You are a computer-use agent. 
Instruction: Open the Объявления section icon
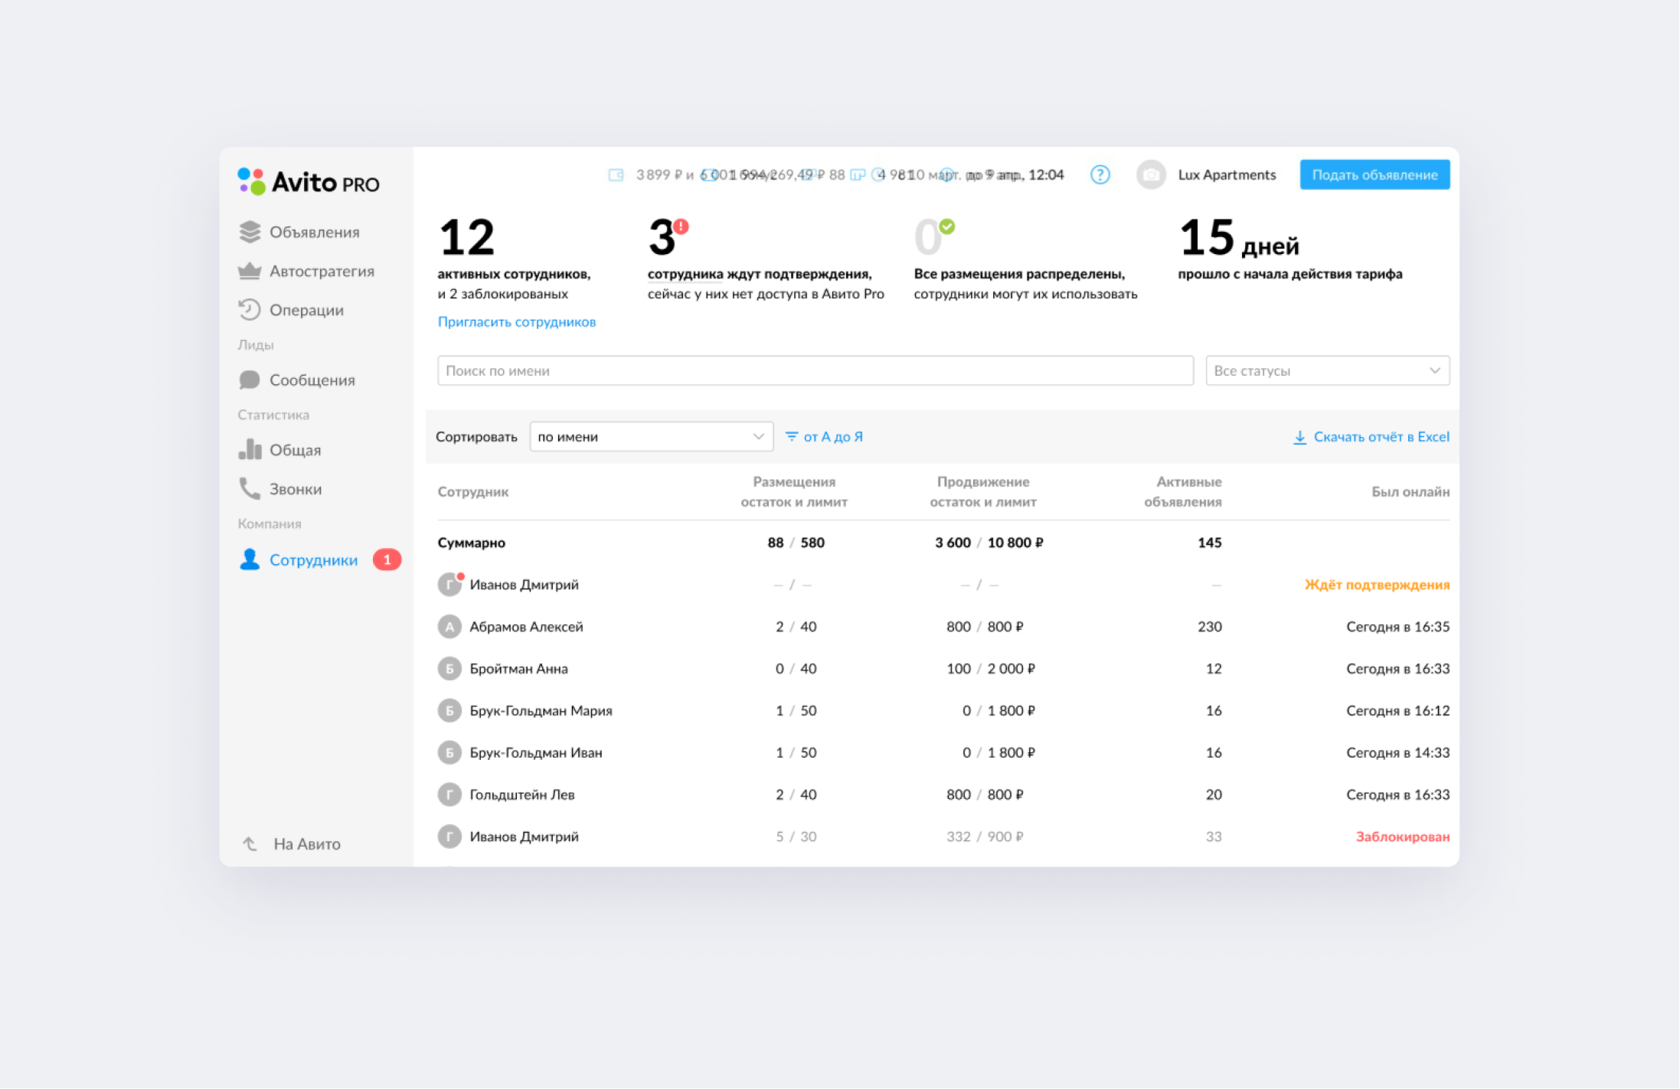pyautogui.click(x=250, y=232)
